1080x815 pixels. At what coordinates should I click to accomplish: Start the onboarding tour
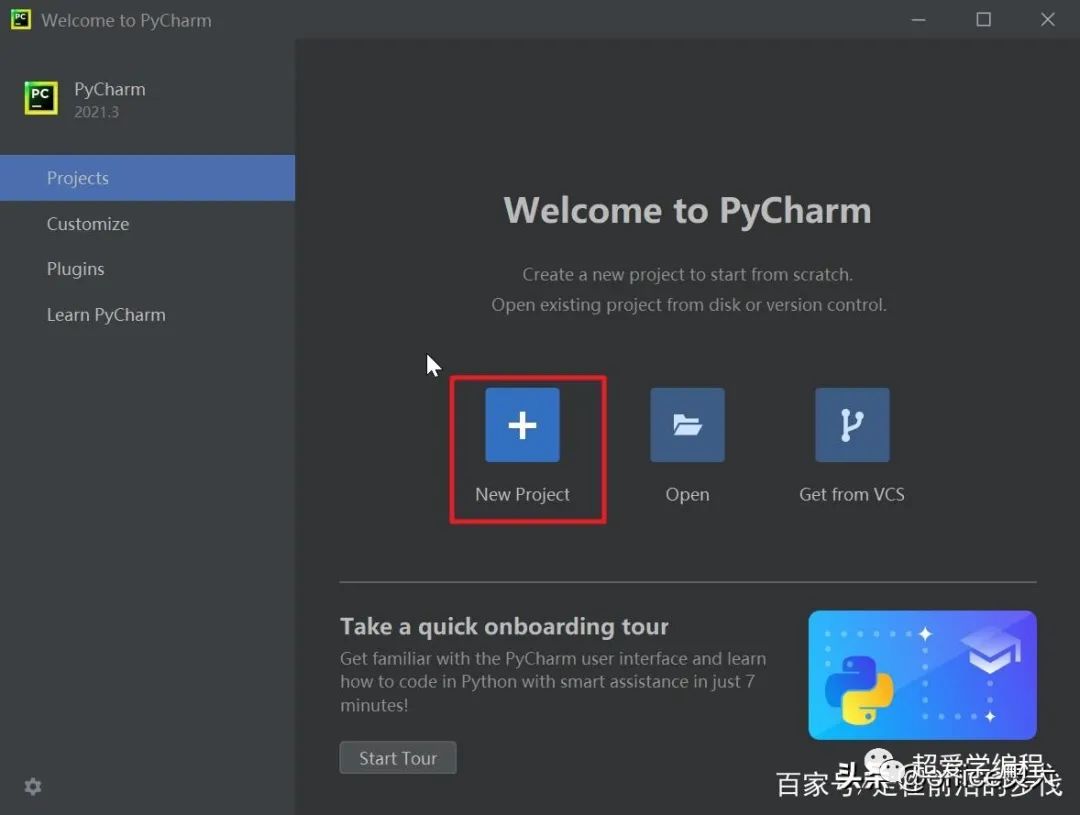click(x=397, y=758)
